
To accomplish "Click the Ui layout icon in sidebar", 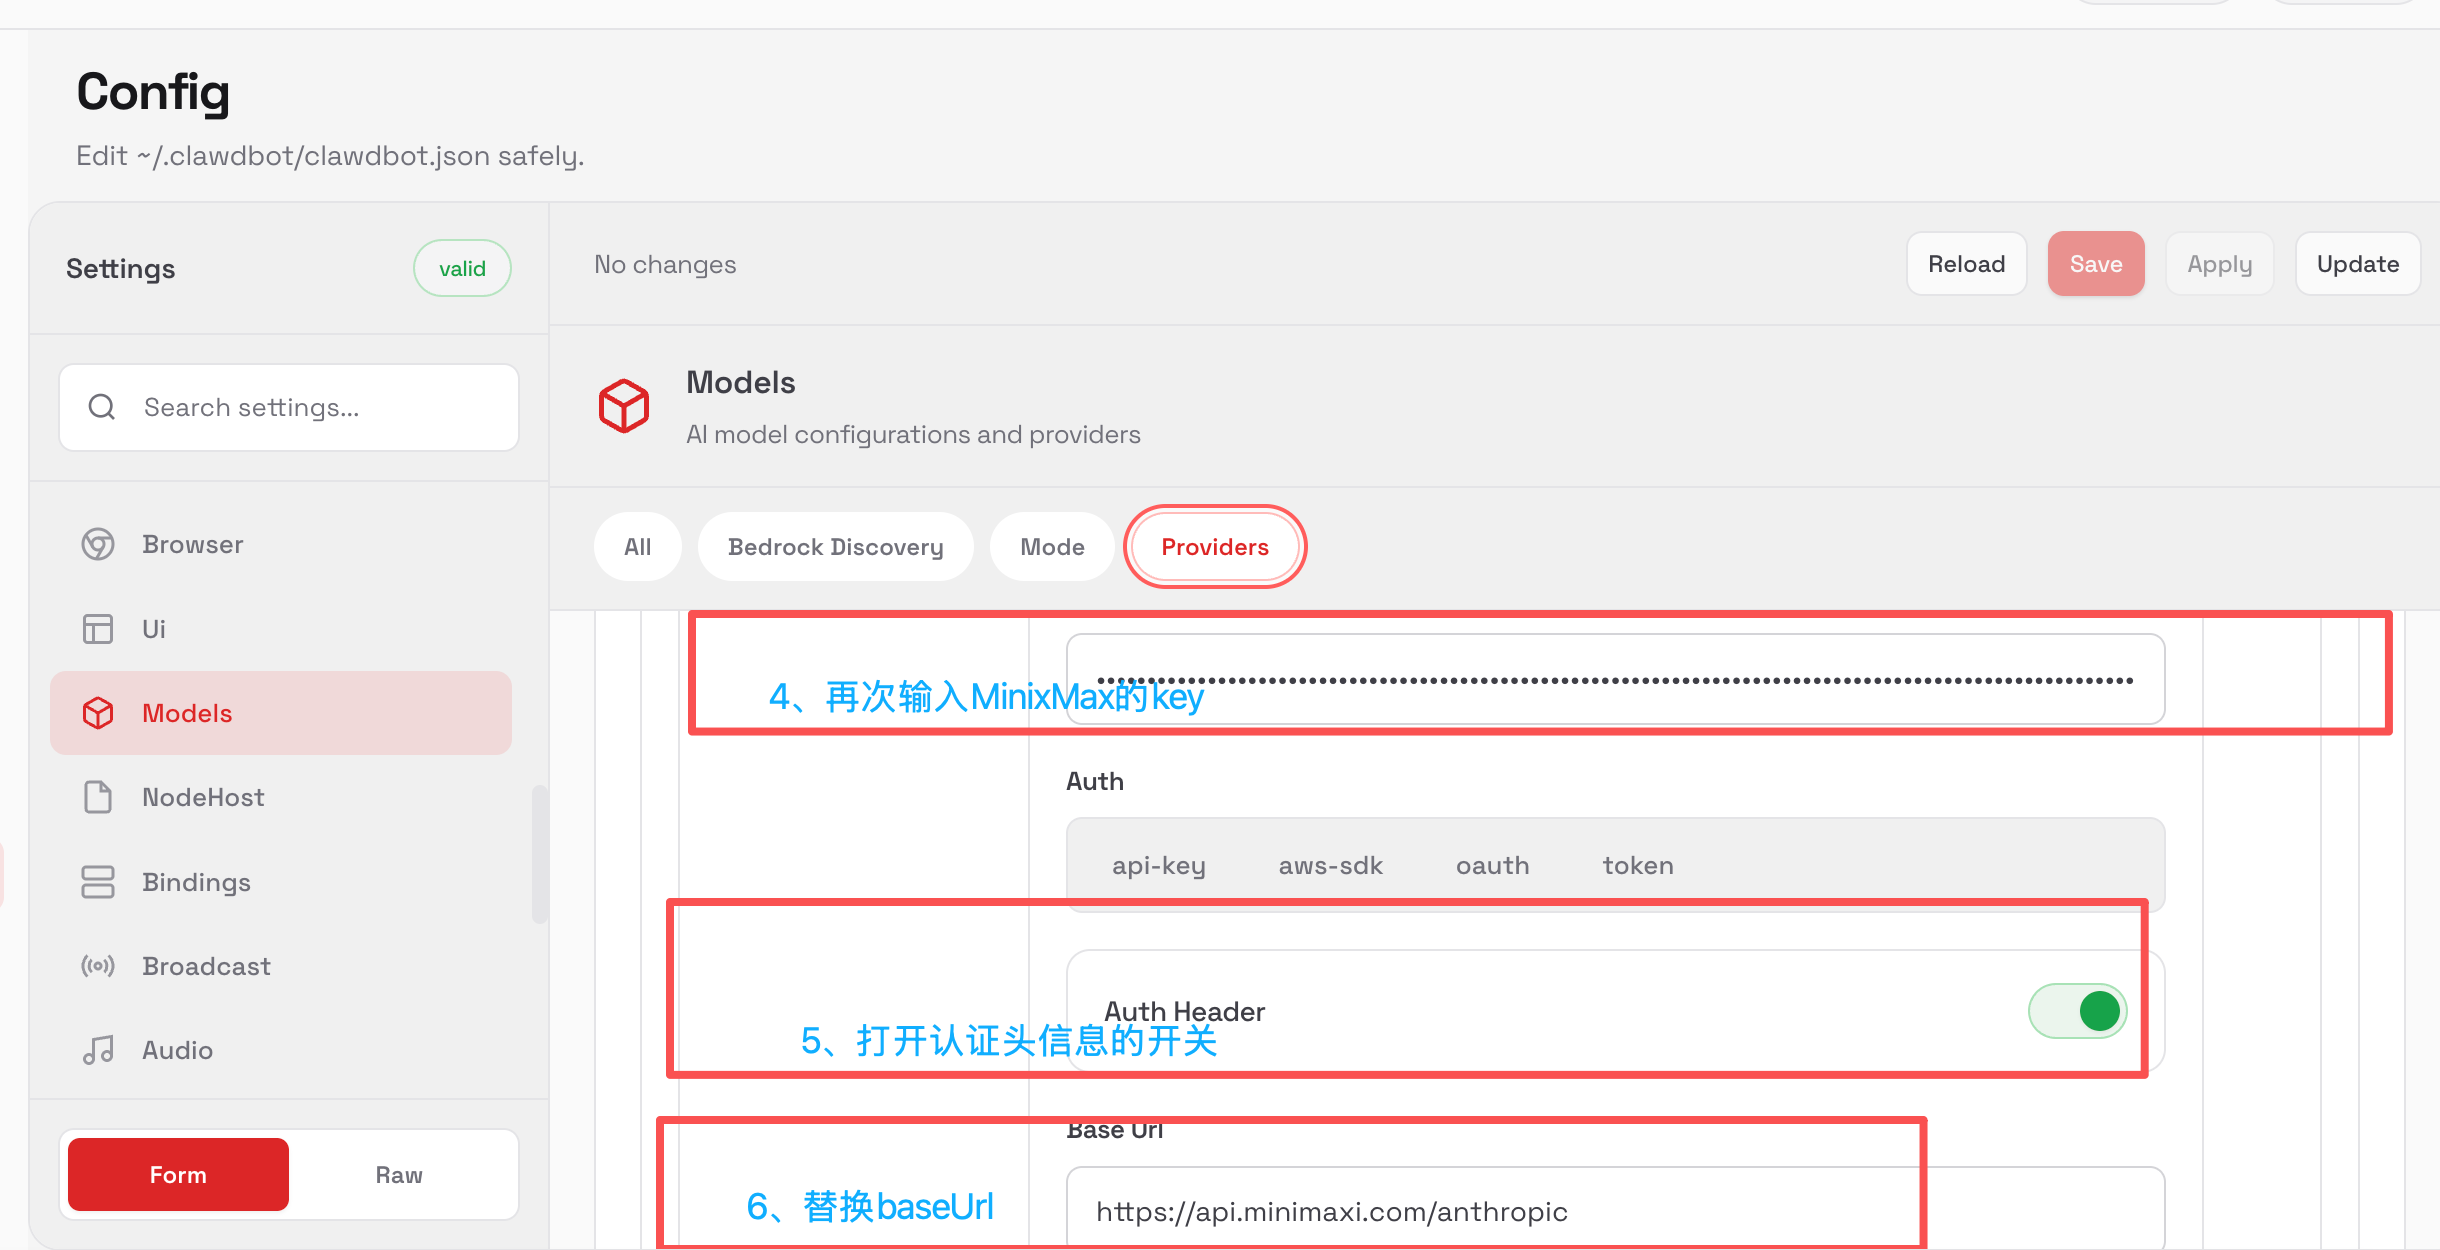I will pos(98,629).
